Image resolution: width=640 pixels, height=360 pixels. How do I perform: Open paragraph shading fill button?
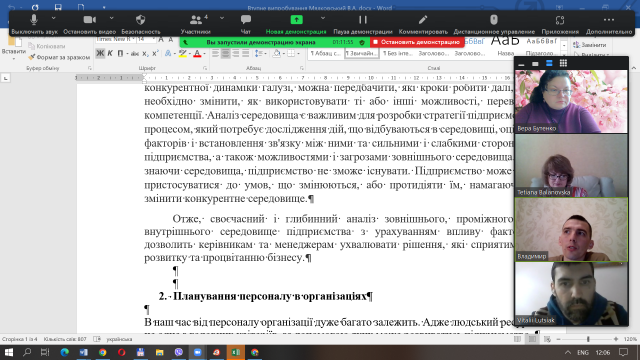click(276, 53)
